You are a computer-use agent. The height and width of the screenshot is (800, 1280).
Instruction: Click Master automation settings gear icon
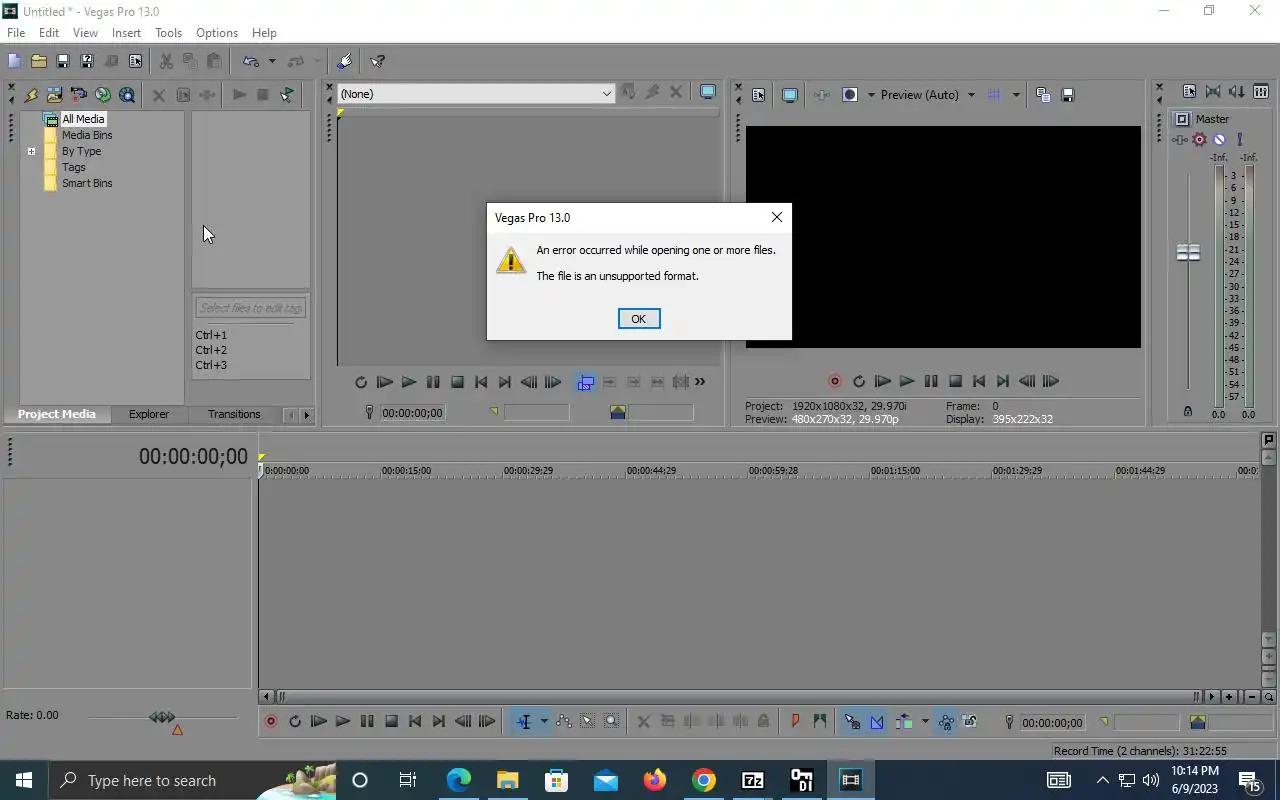point(1199,140)
